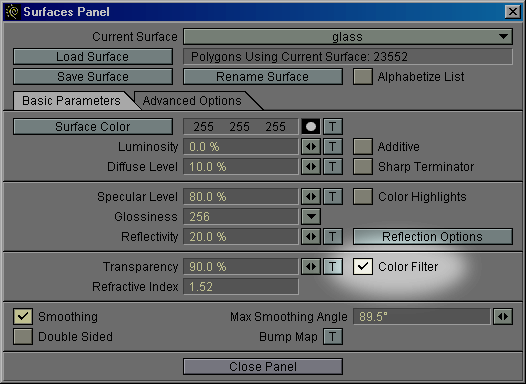Click the Rename Surface button

263,77
